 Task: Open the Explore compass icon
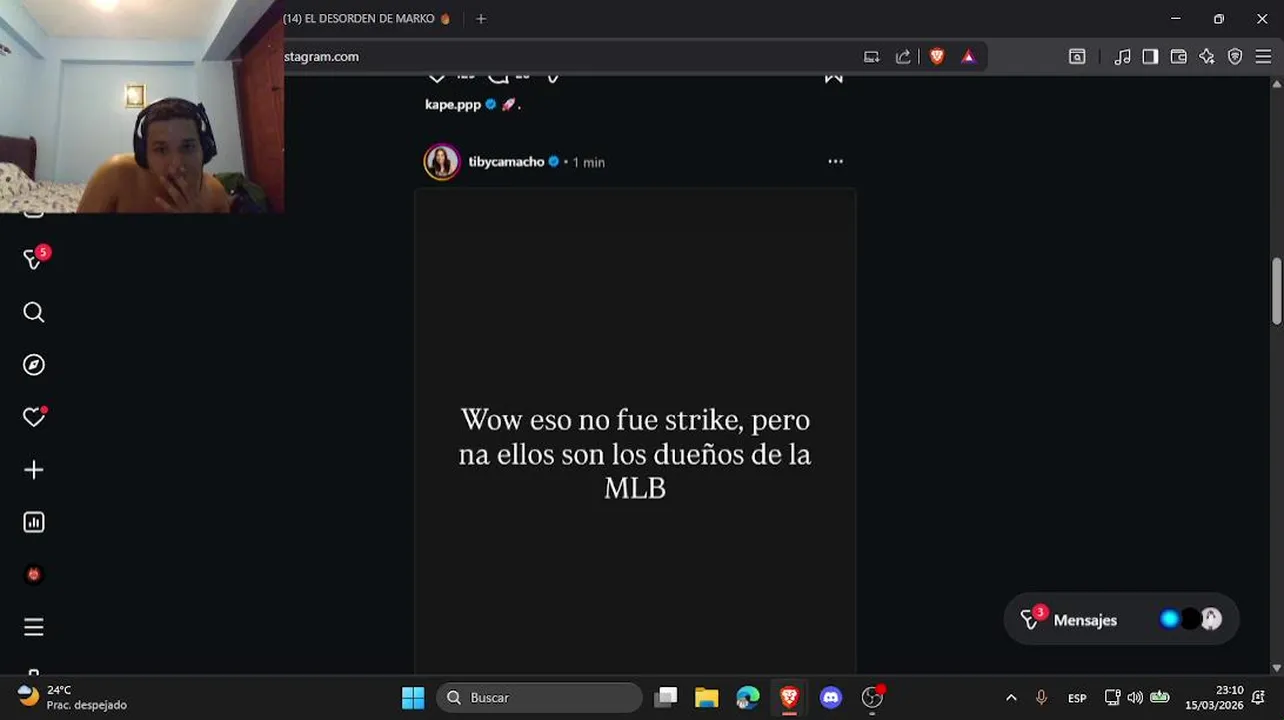(34, 365)
